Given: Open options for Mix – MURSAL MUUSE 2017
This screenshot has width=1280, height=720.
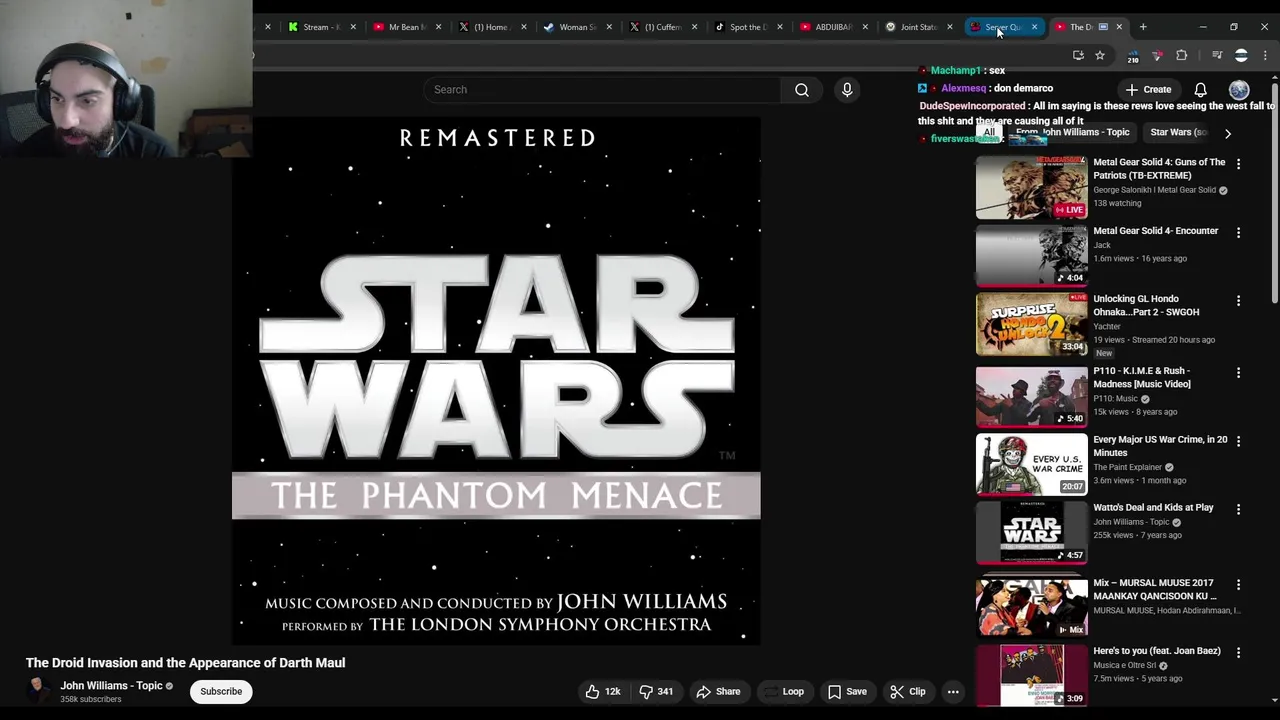Looking at the screenshot, I should point(1238,585).
